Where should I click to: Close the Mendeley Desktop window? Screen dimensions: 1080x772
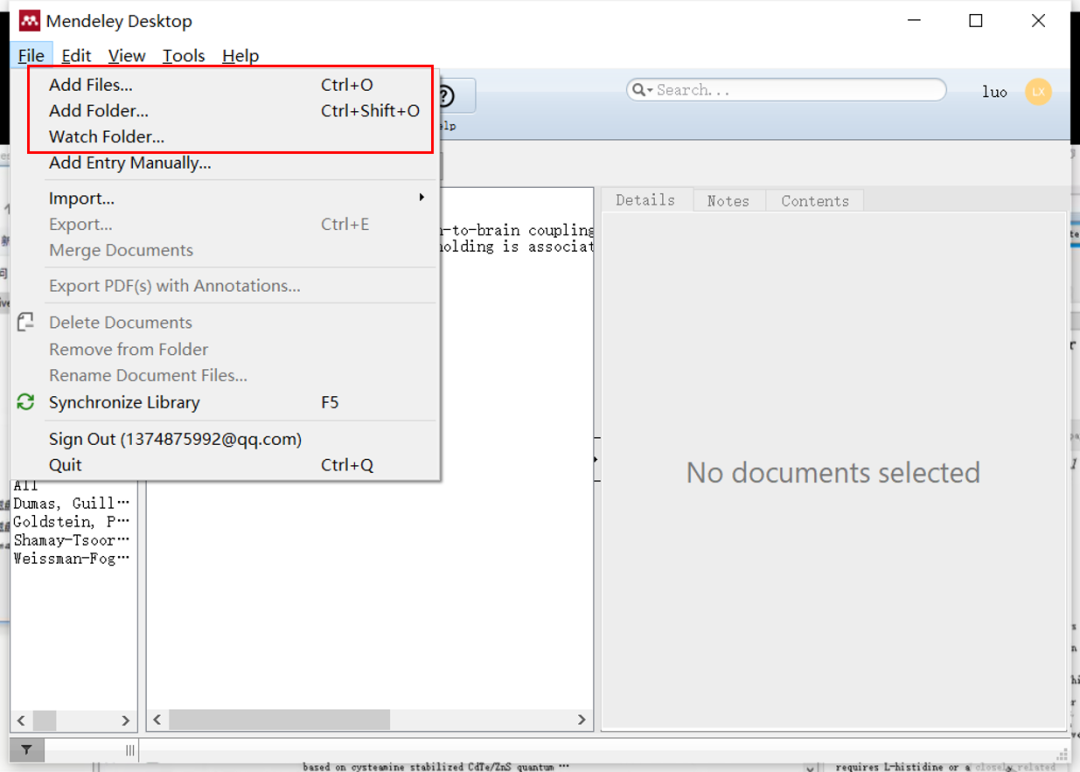click(1038, 21)
